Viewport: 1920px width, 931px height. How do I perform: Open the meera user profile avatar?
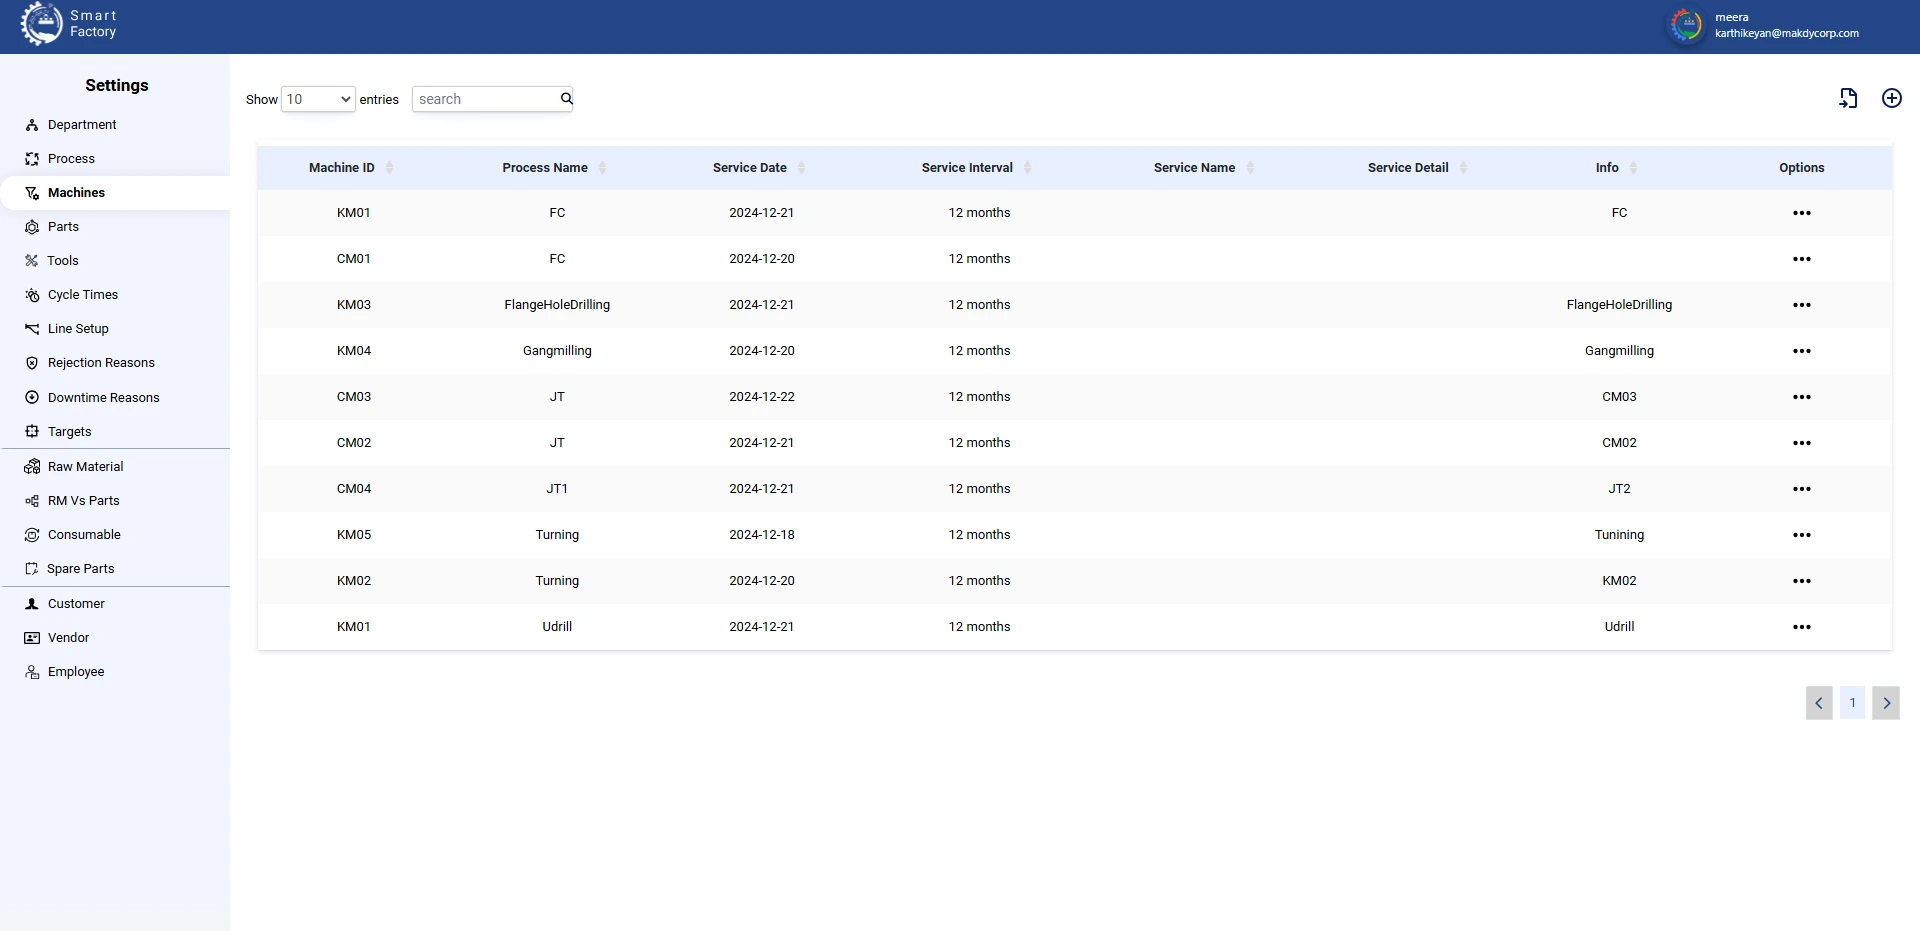coord(1686,26)
